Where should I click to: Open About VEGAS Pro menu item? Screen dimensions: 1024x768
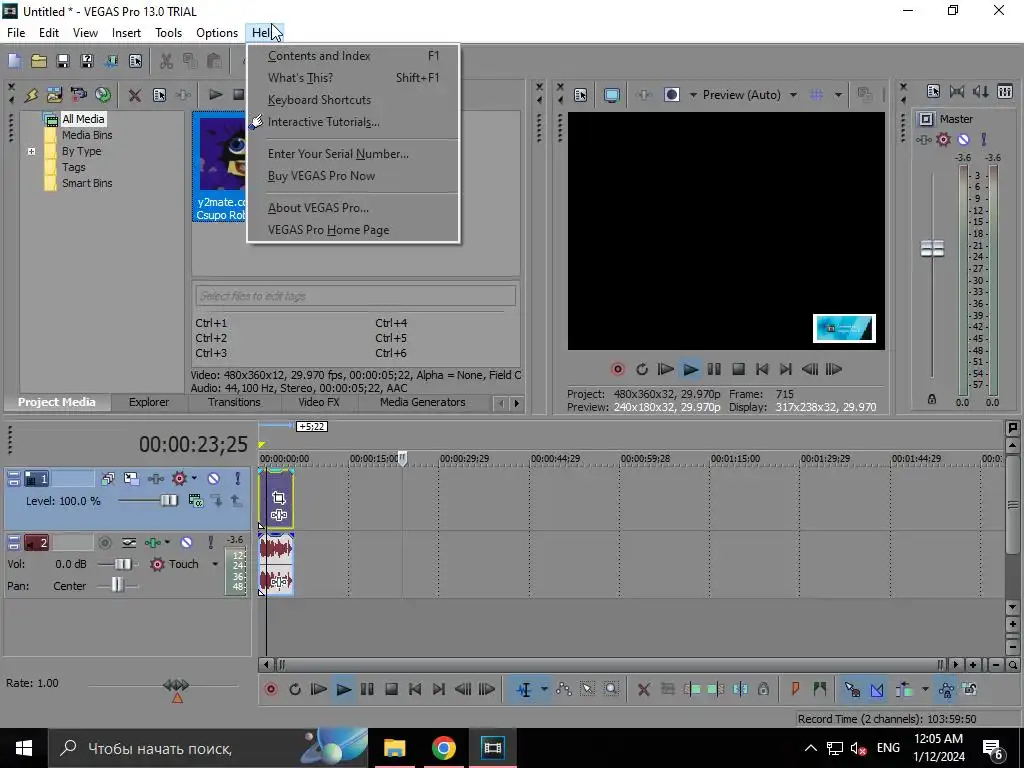point(353,208)
